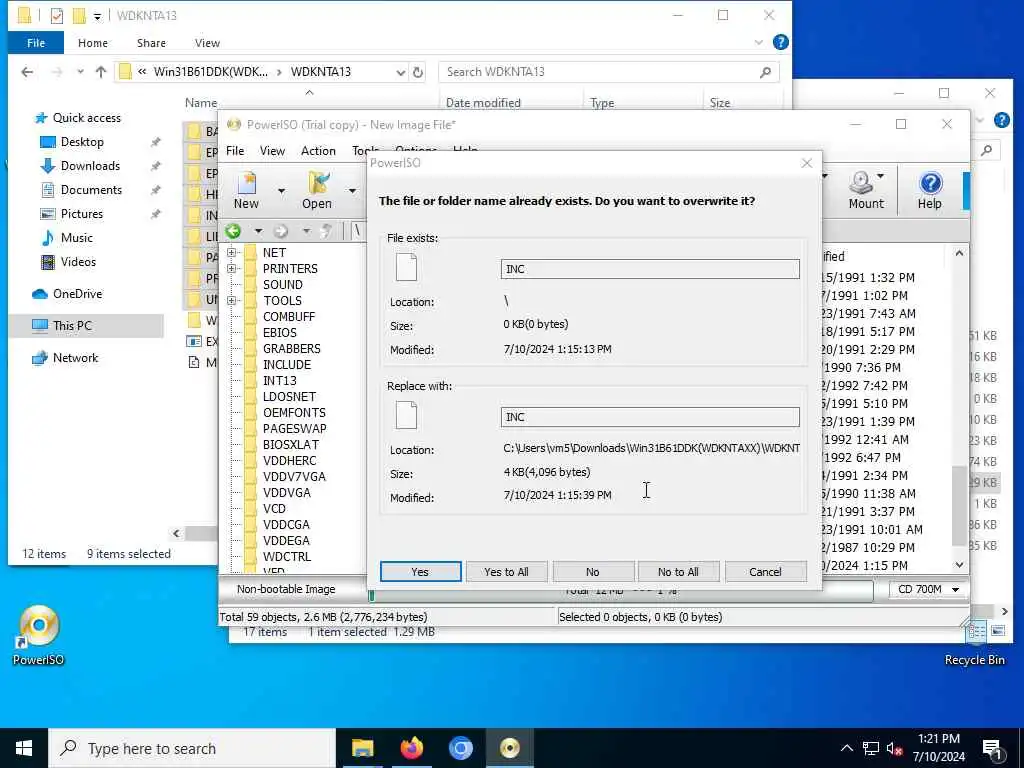Open the Back history dropdown in PowerISO
The width and height of the screenshot is (1024, 768).
258,231
